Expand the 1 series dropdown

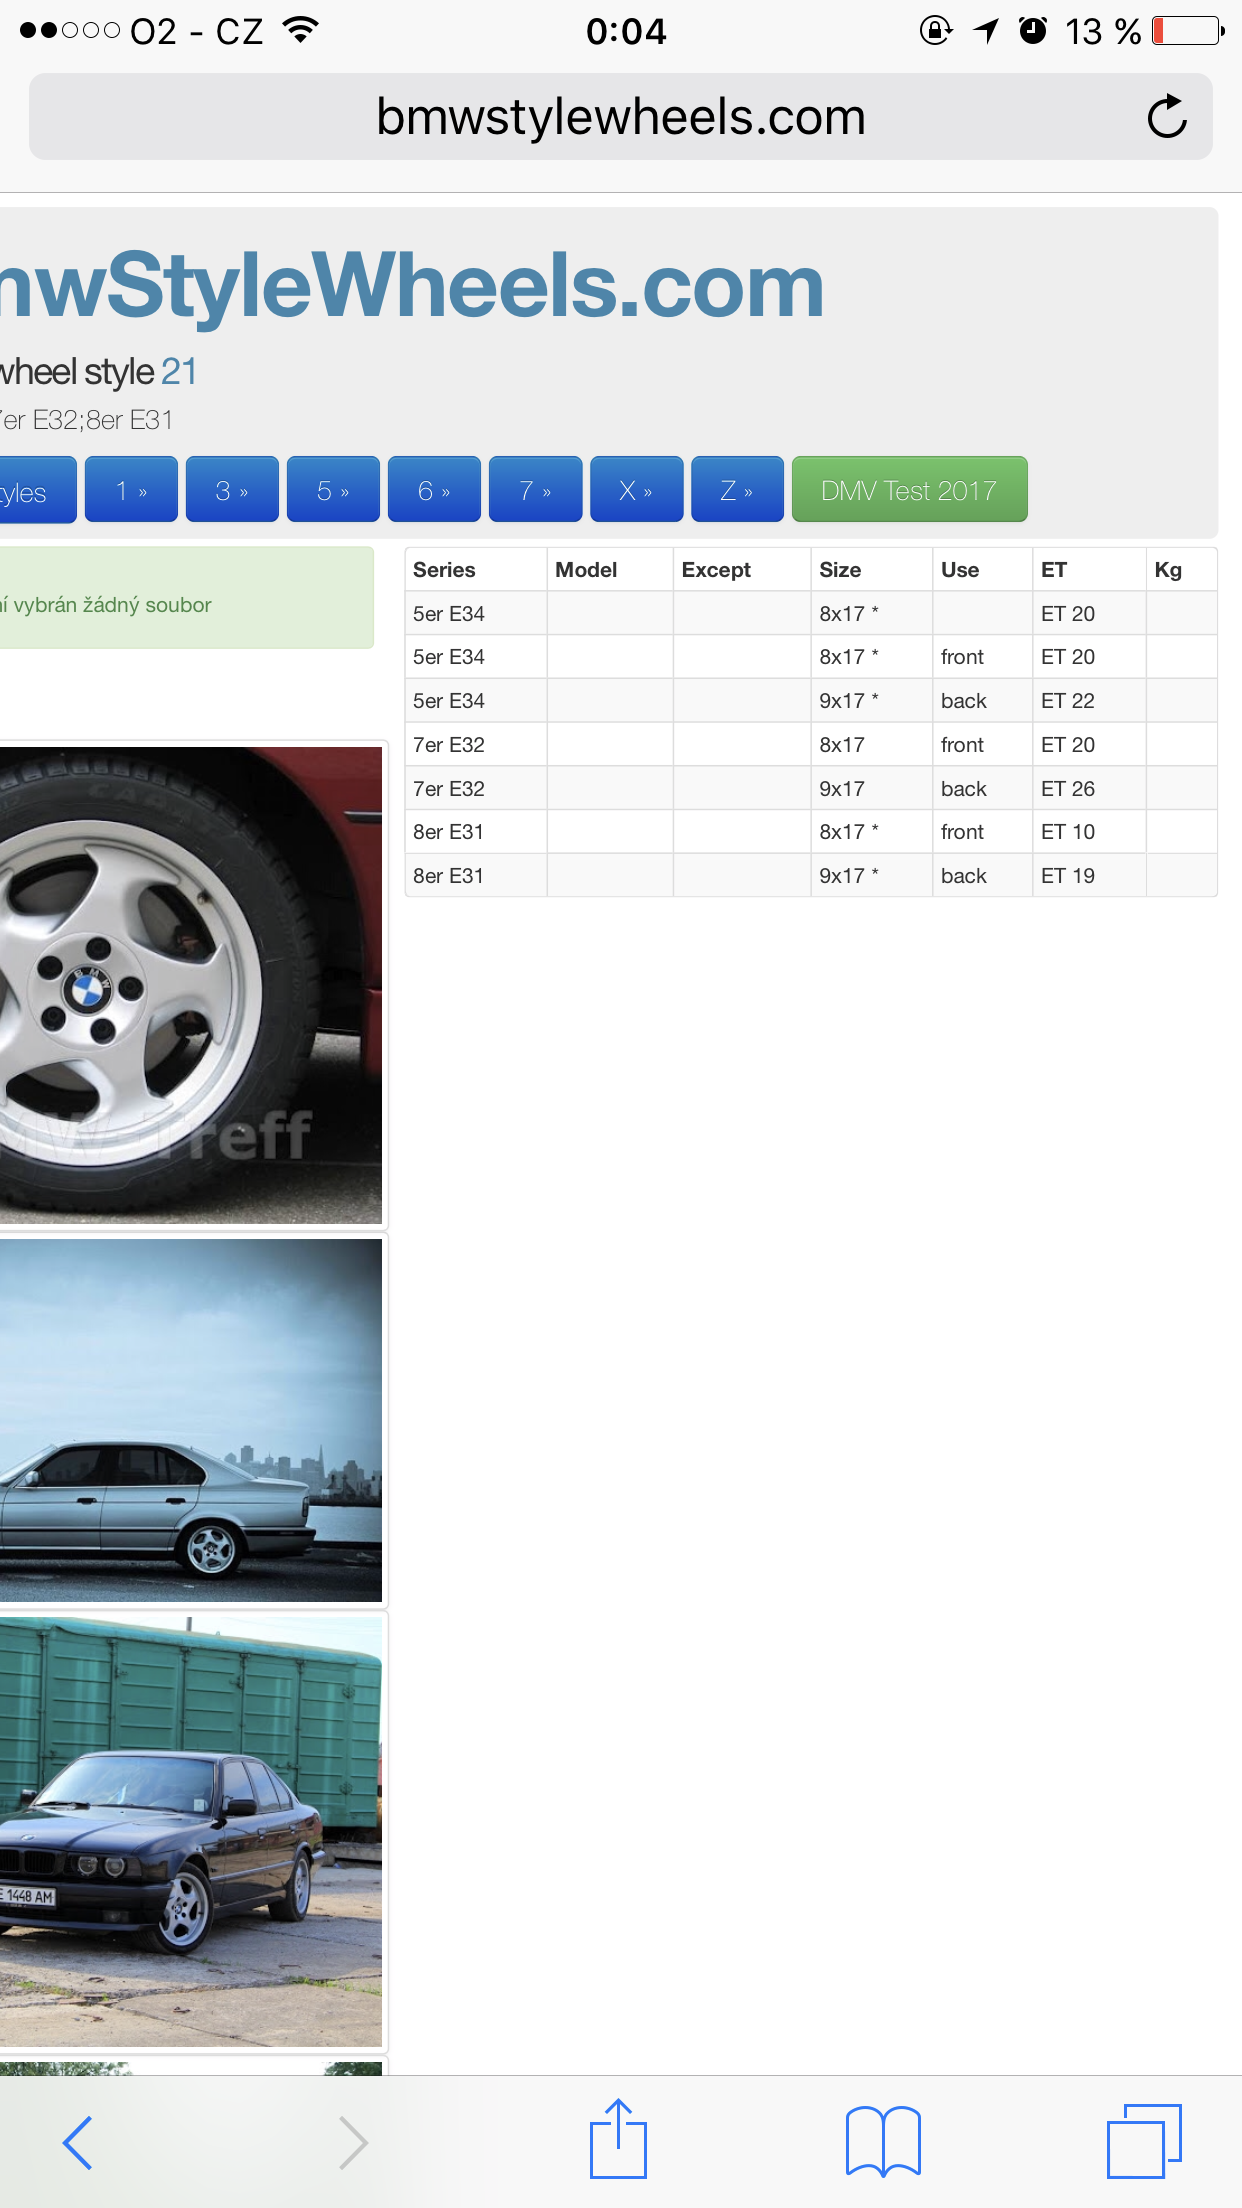click(131, 490)
